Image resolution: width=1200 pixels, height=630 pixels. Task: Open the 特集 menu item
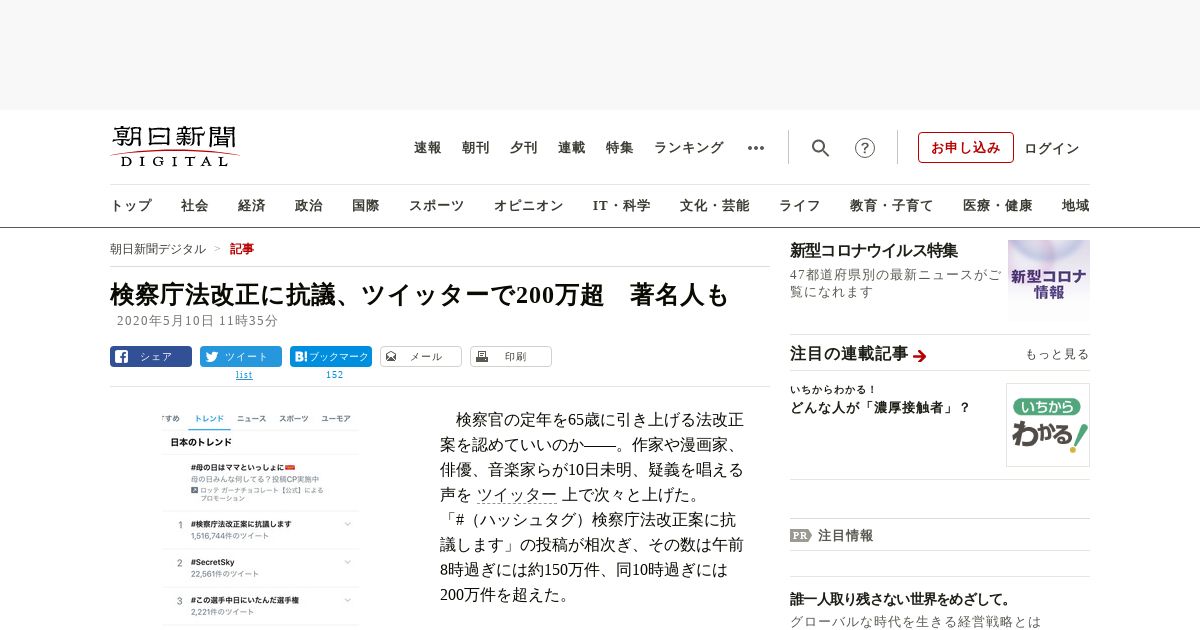pos(620,148)
